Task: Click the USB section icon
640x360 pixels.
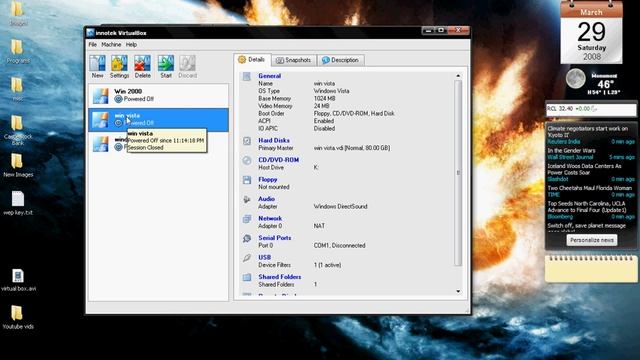Action: click(247, 258)
